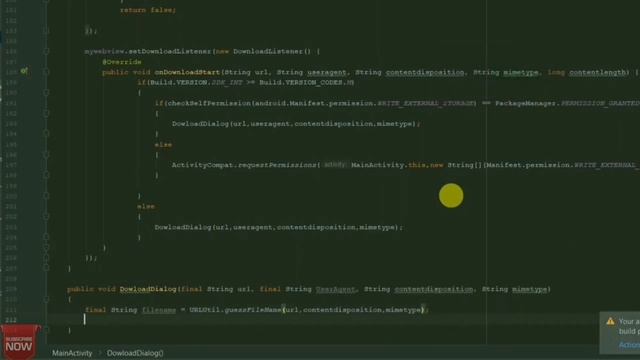Collapse the onDownloadStart method fold marker
The image size is (640, 360).
[x=46, y=72]
